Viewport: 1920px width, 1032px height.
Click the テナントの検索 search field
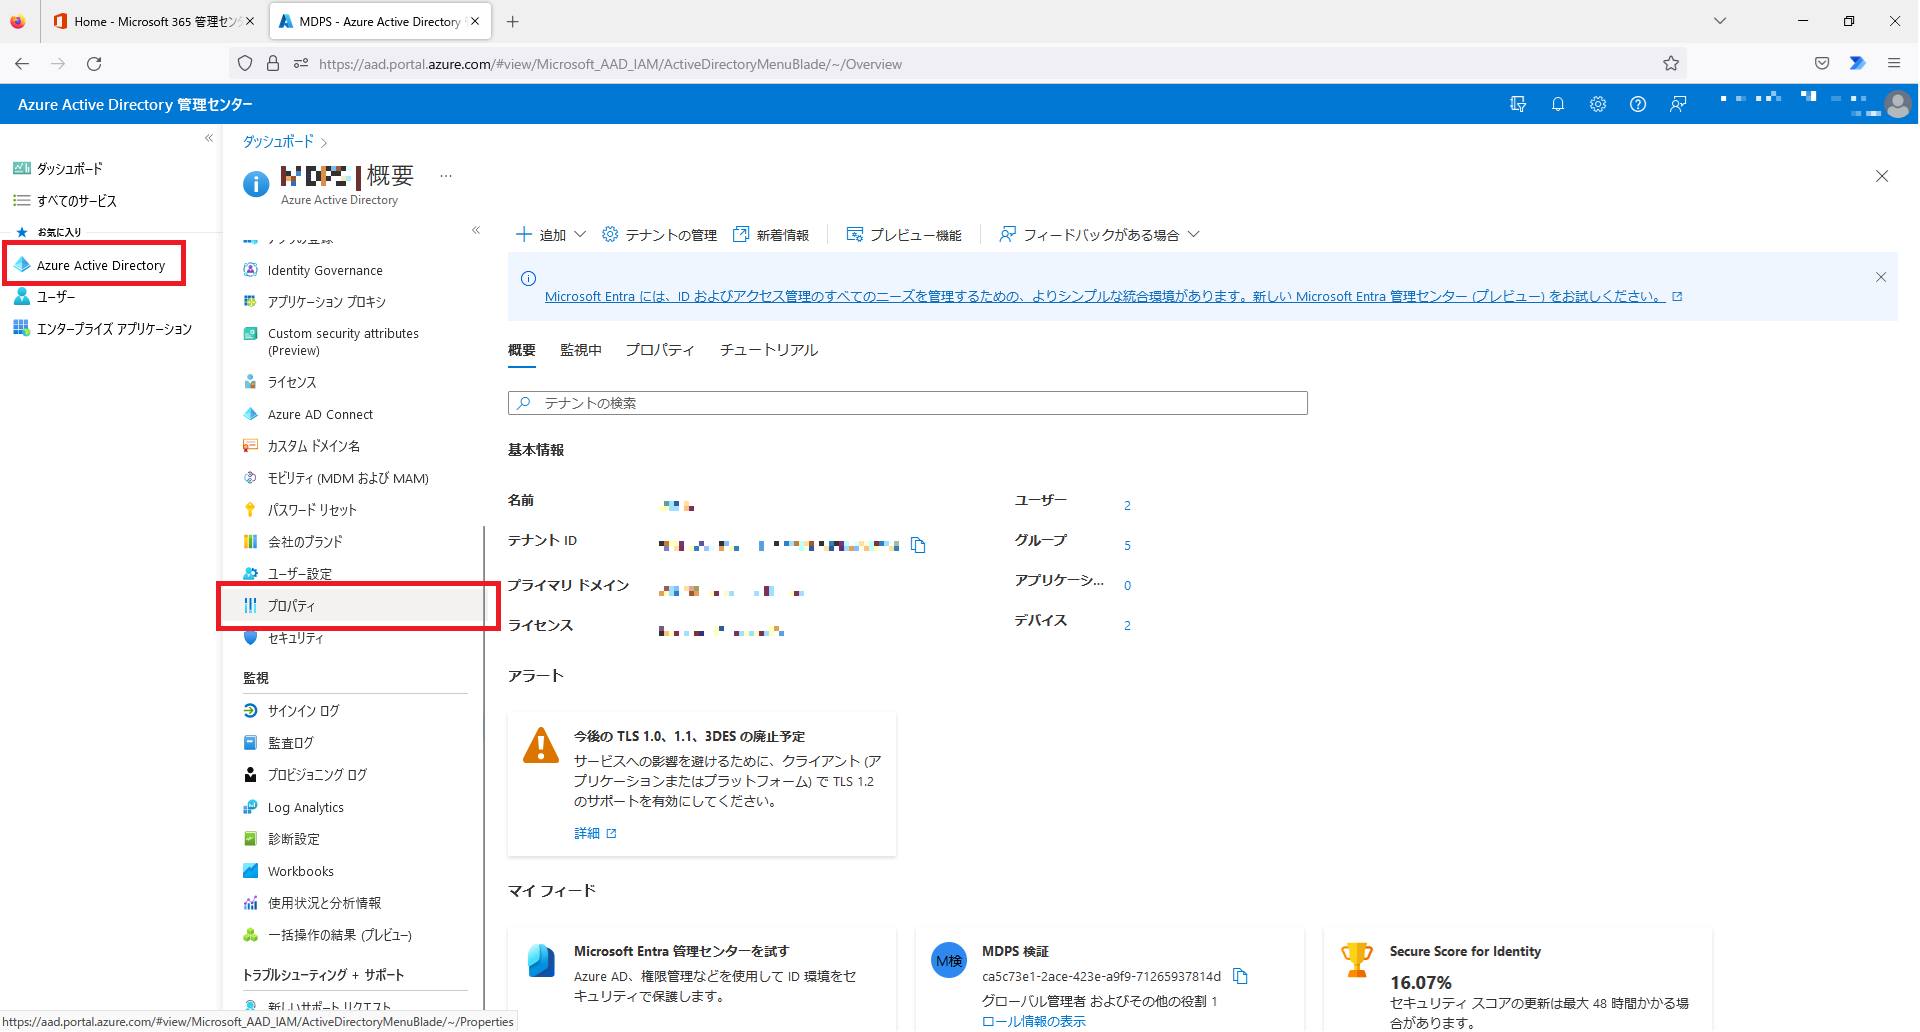point(907,403)
